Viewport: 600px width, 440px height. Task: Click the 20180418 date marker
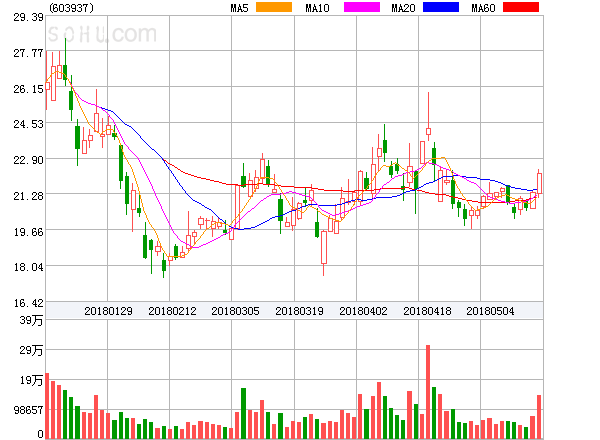point(427,311)
